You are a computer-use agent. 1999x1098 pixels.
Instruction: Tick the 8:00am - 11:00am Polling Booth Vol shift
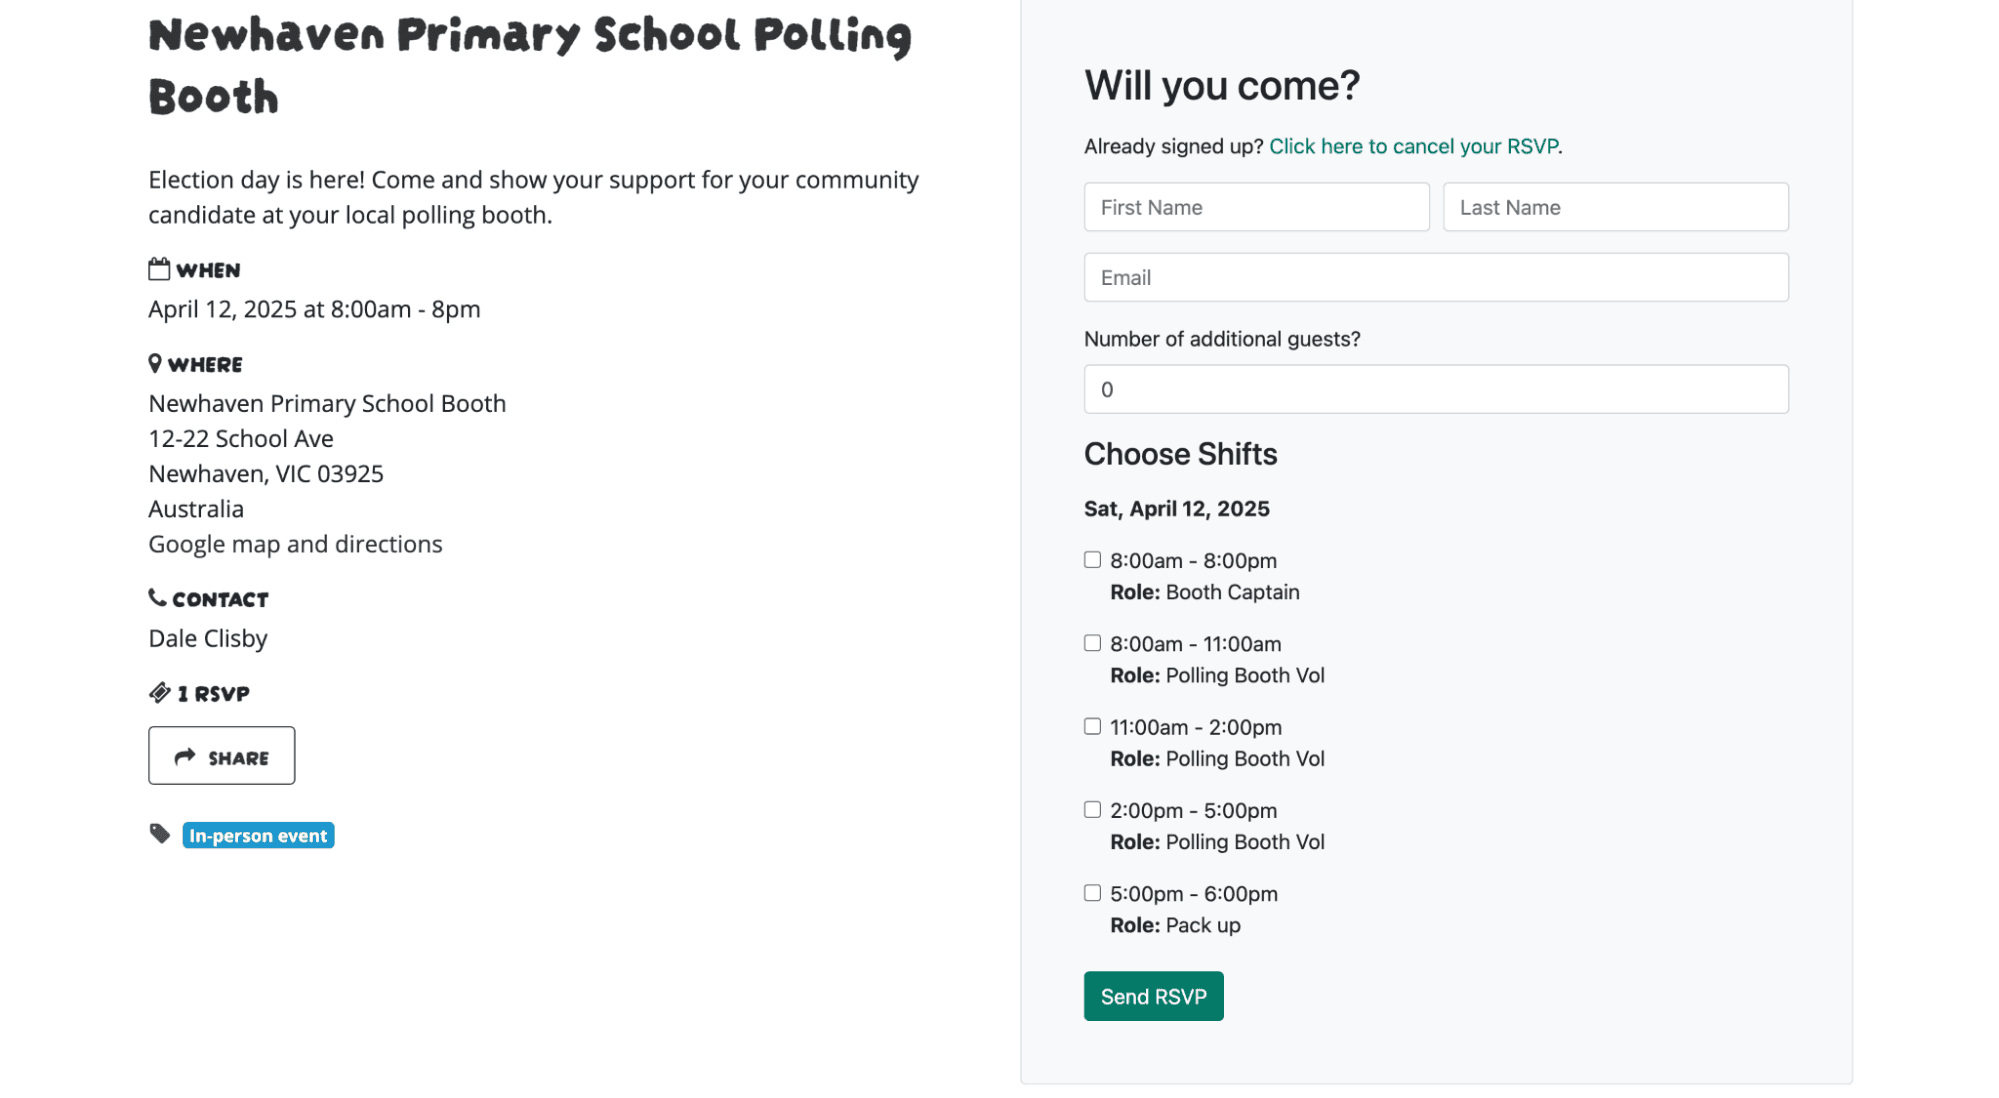(x=1092, y=643)
